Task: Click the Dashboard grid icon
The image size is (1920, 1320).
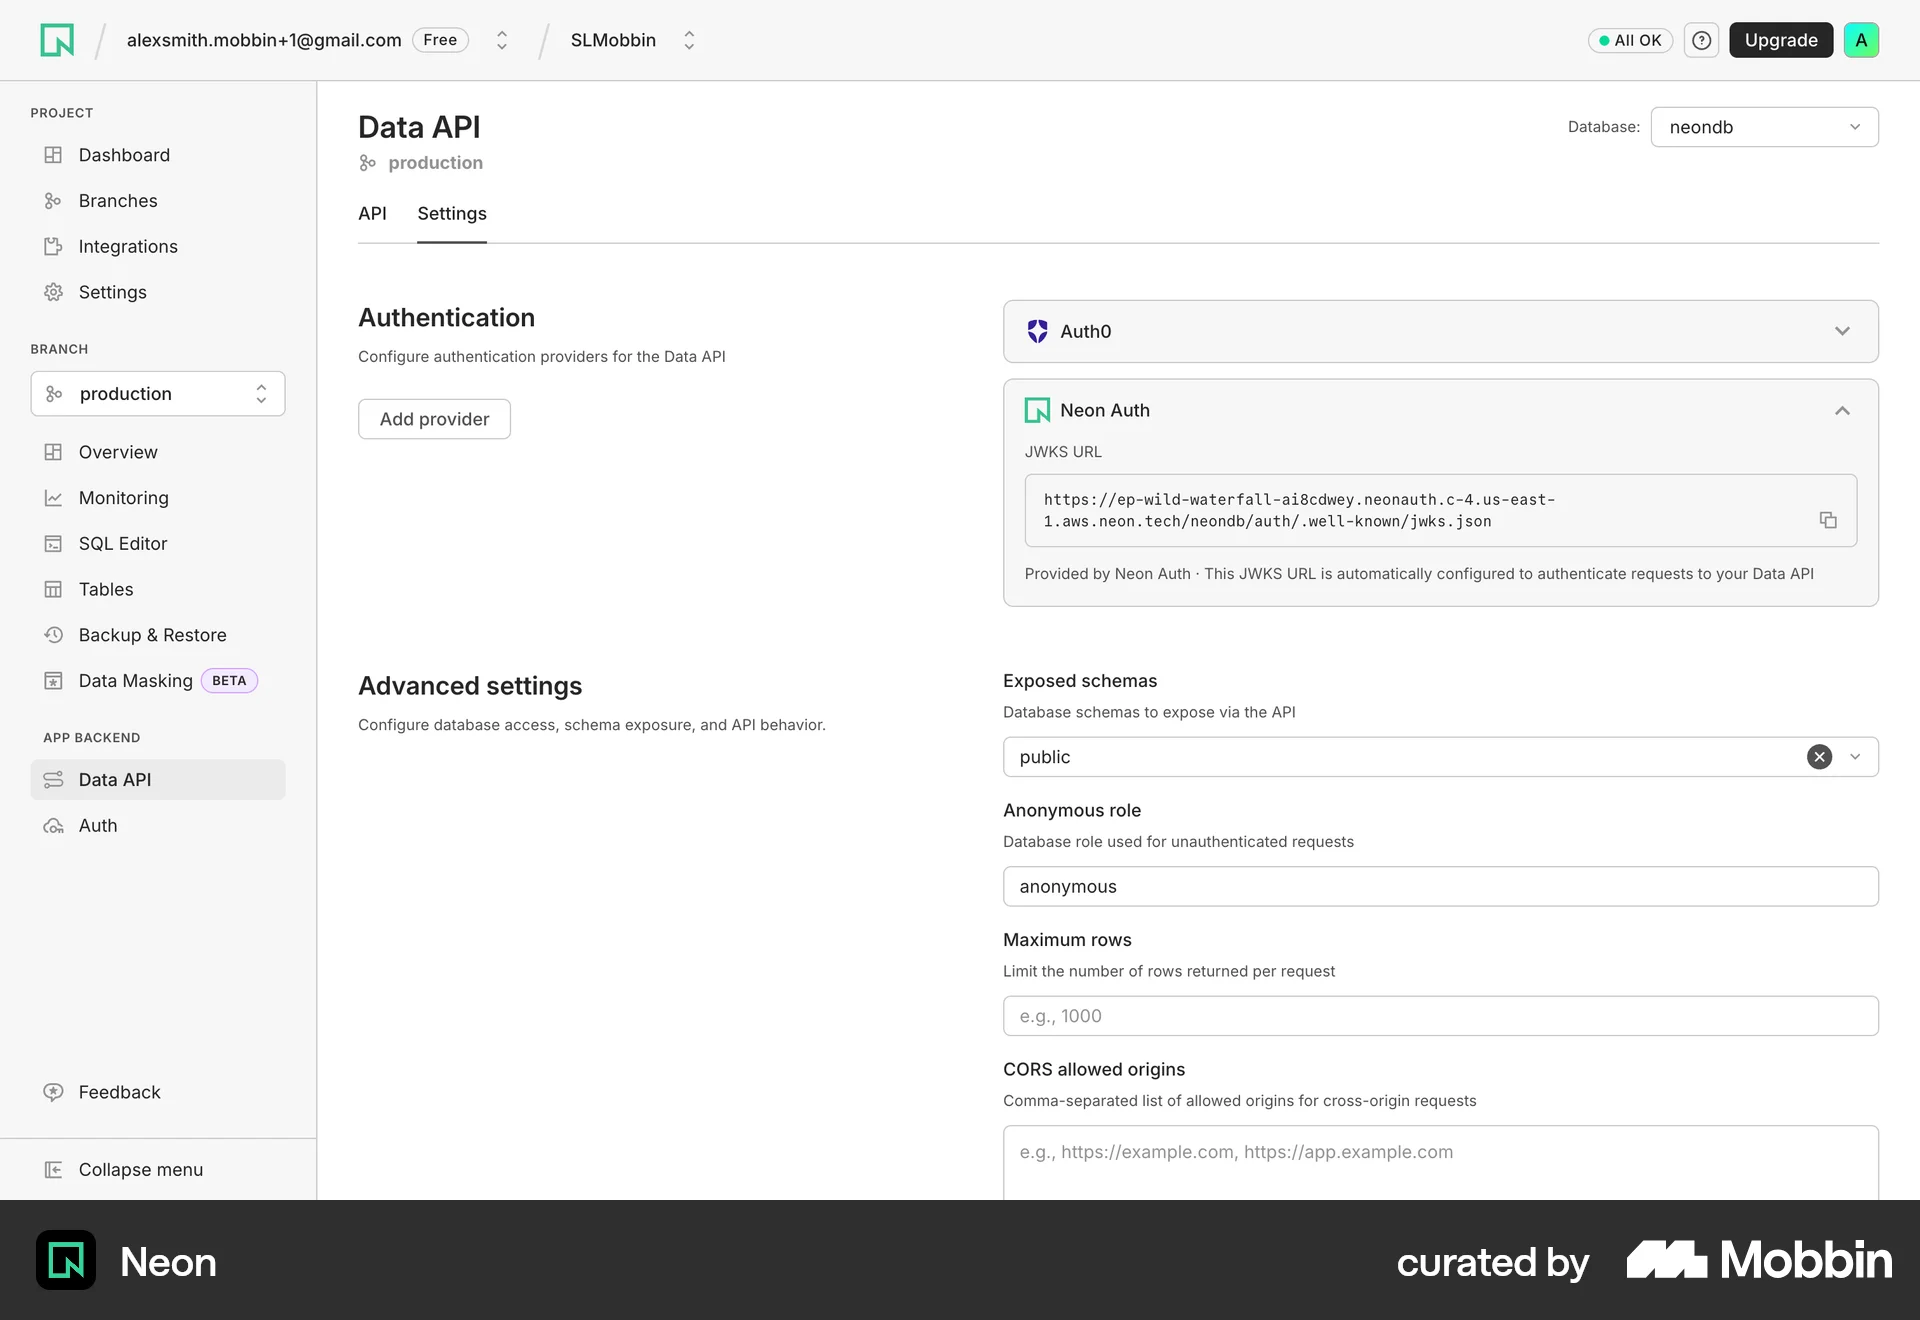Action: pyautogui.click(x=53, y=155)
